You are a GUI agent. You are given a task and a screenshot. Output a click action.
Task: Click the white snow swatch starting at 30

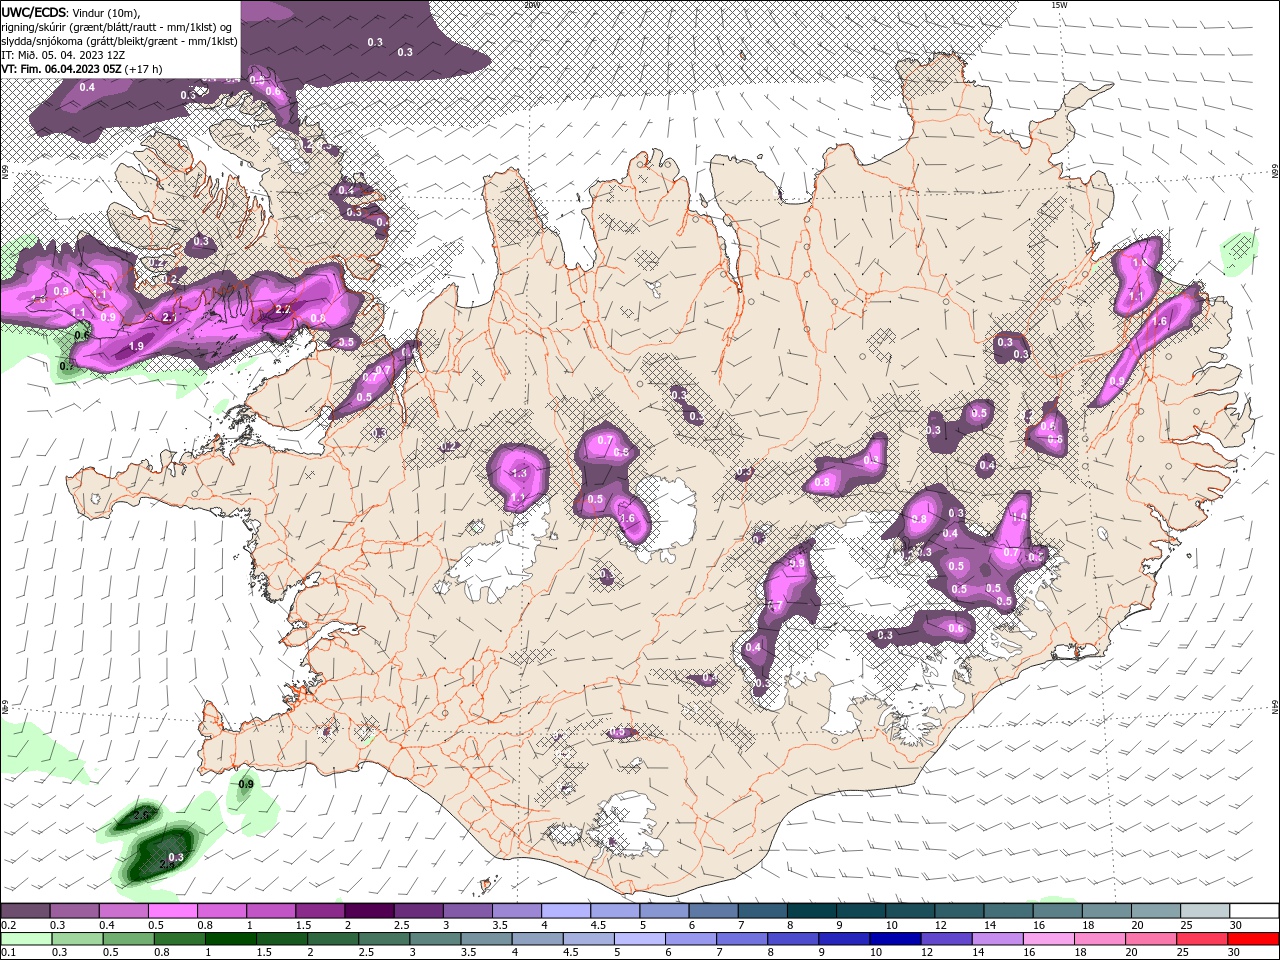click(x=1254, y=911)
